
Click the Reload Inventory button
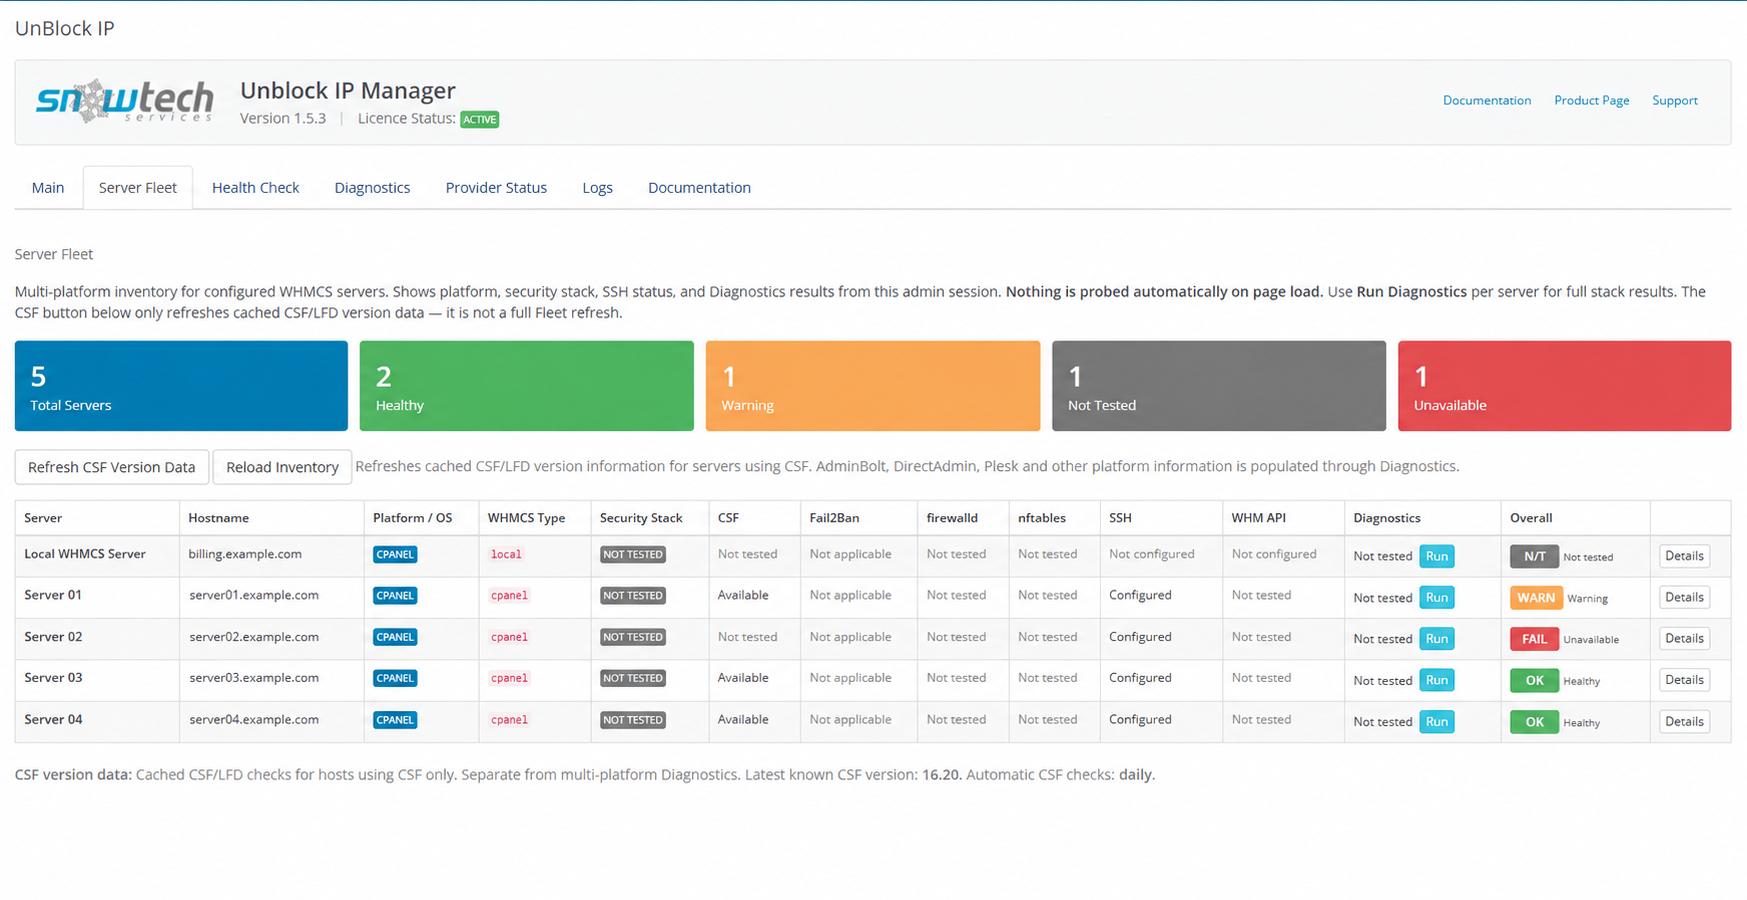282,467
